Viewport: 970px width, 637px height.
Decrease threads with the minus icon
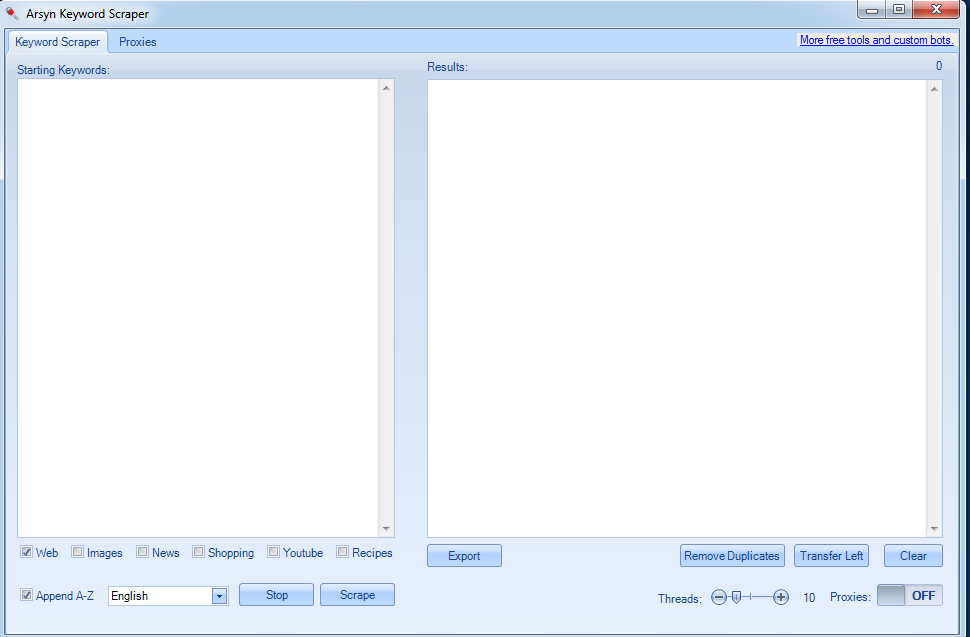point(719,597)
